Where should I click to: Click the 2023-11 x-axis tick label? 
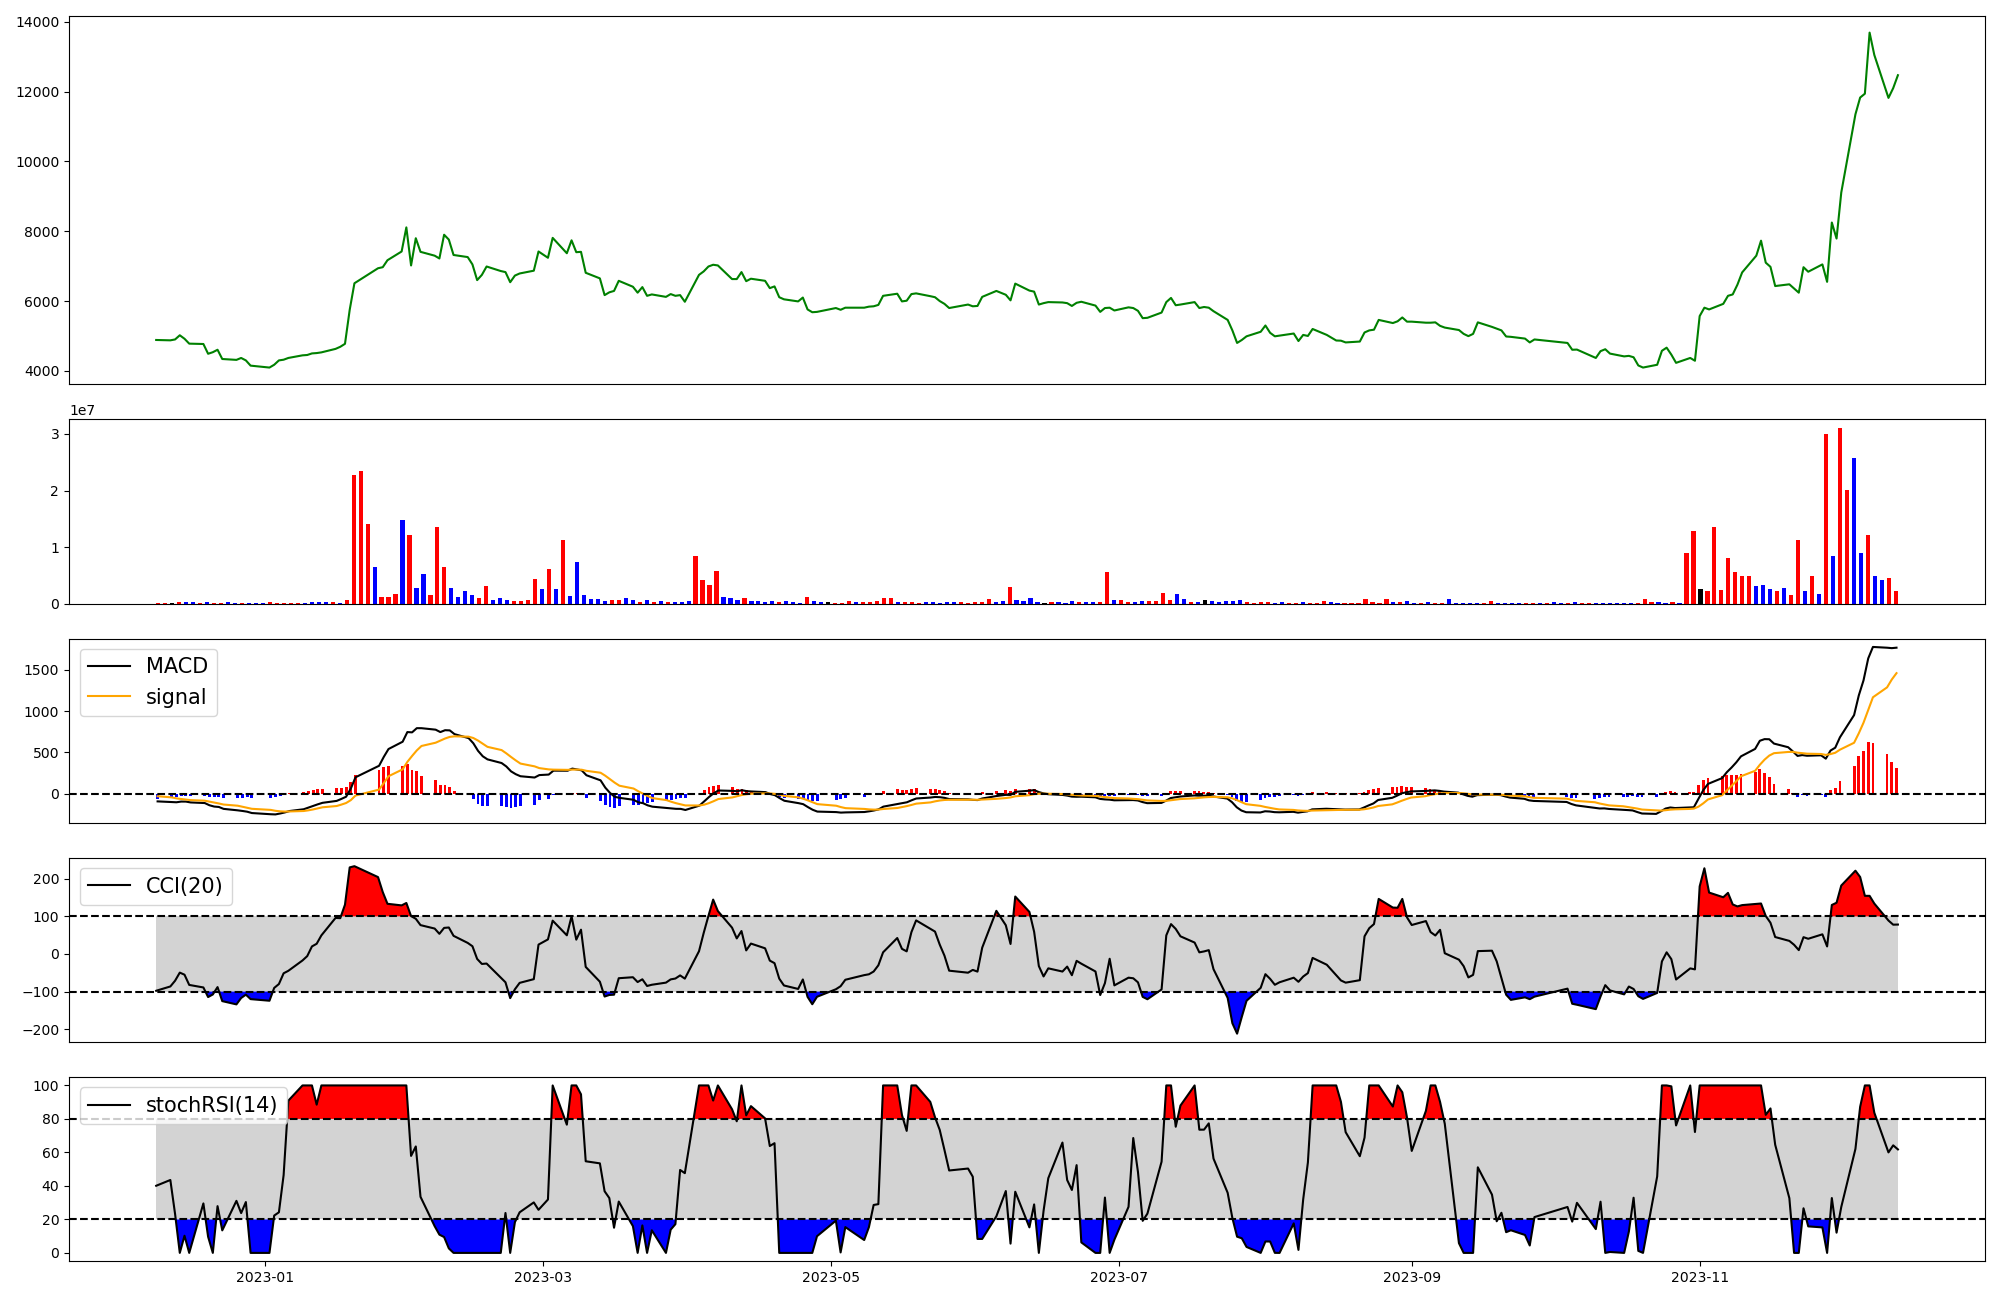tap(1700, 1277)
